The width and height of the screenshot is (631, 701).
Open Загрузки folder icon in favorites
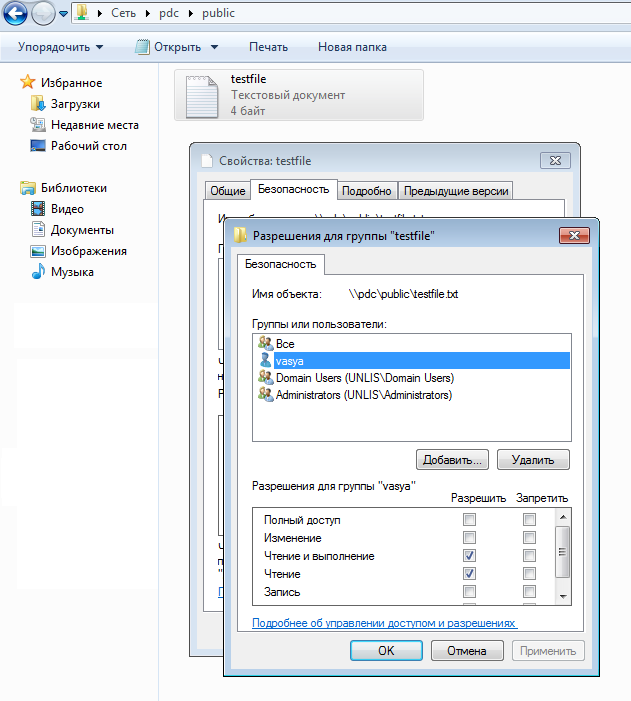(38, 104)
